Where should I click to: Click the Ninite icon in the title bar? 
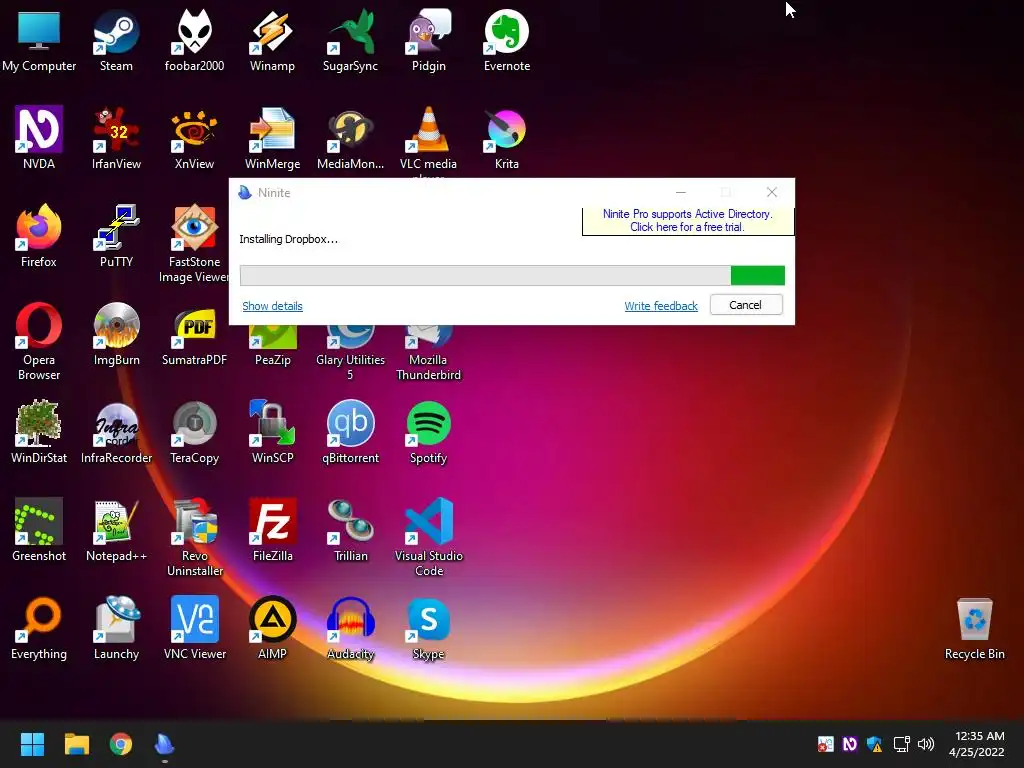tap(245, 192)
